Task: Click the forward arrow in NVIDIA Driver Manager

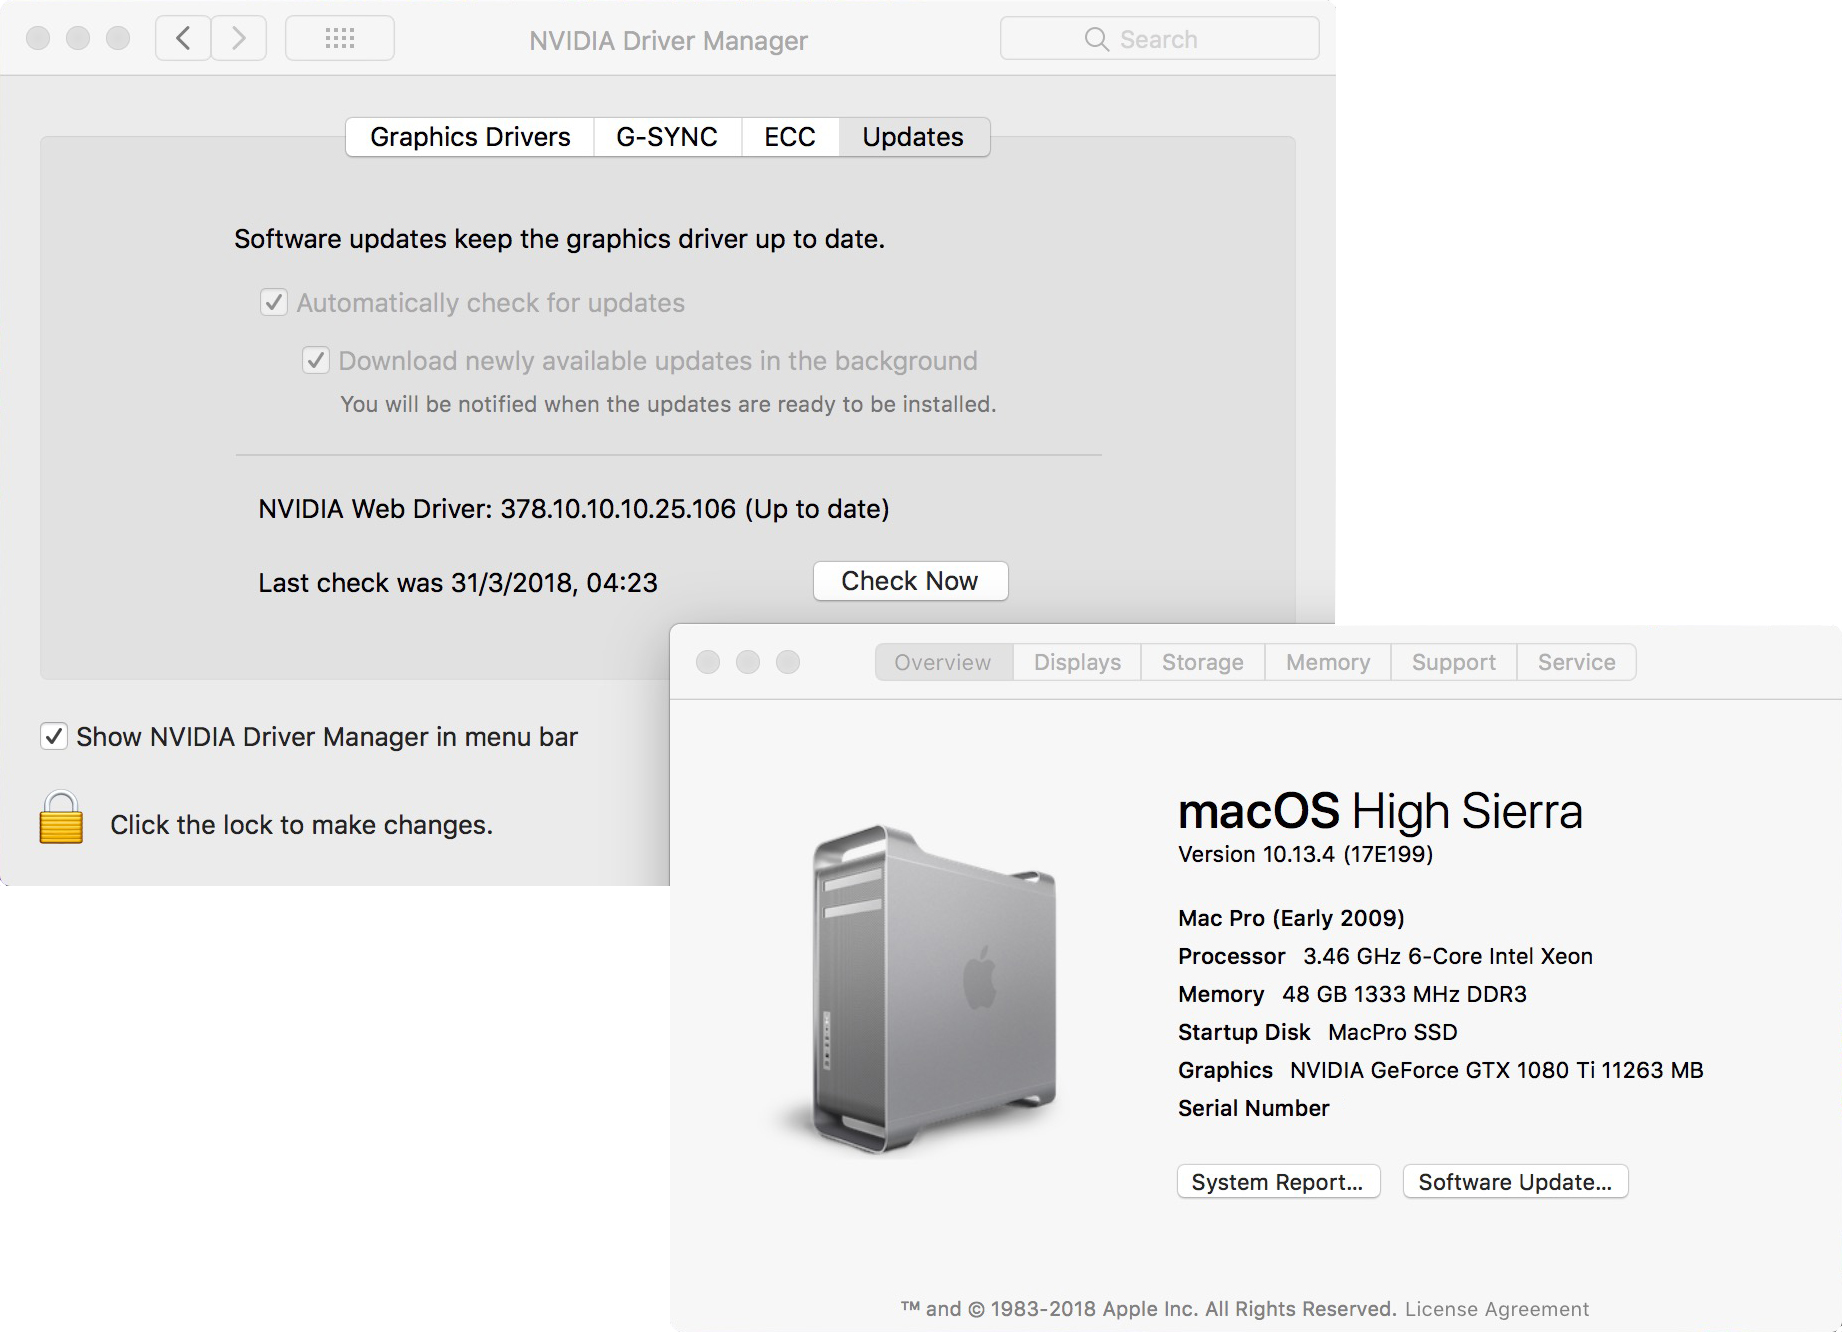Action: pyautogui.click(x=239, y=39)
